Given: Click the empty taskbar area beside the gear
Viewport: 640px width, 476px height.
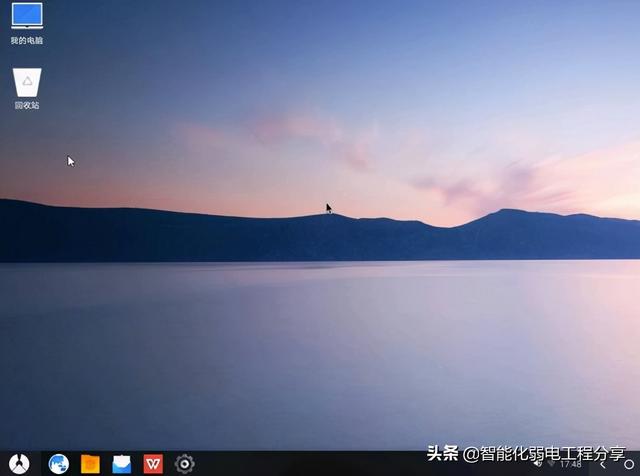Looking at the screenshot, I should pos(306,464).
